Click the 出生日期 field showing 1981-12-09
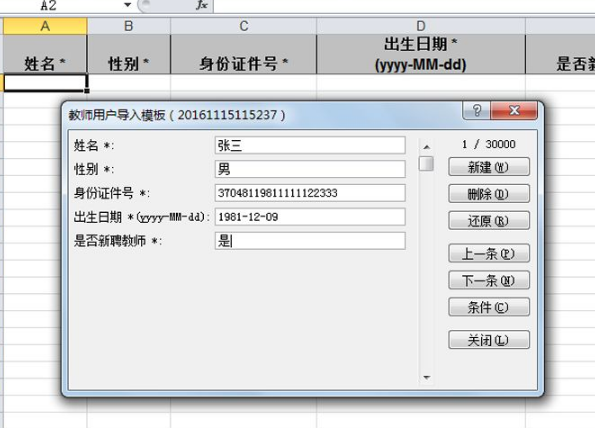 click(x=310, y=217)
